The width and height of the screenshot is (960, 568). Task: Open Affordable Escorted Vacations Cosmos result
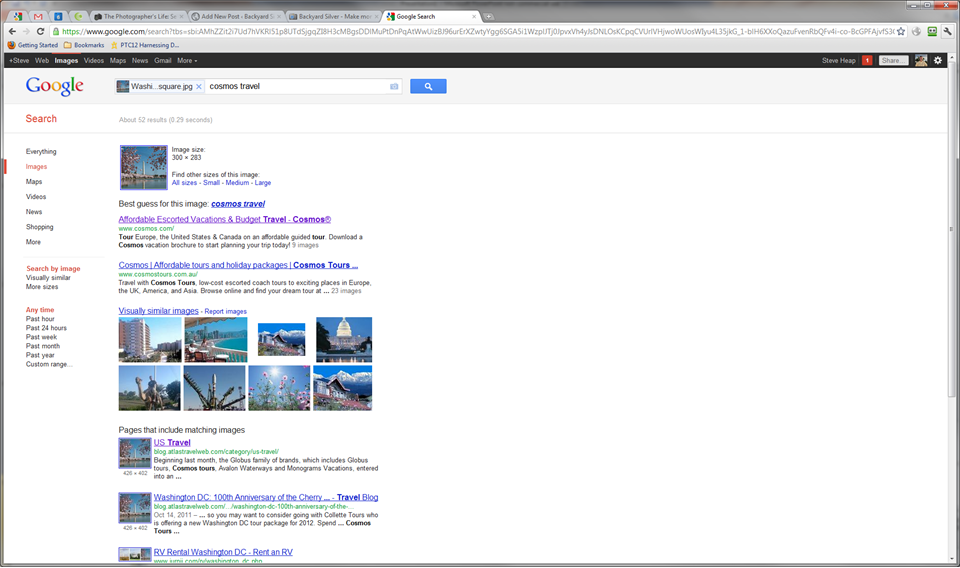[225, 219]
